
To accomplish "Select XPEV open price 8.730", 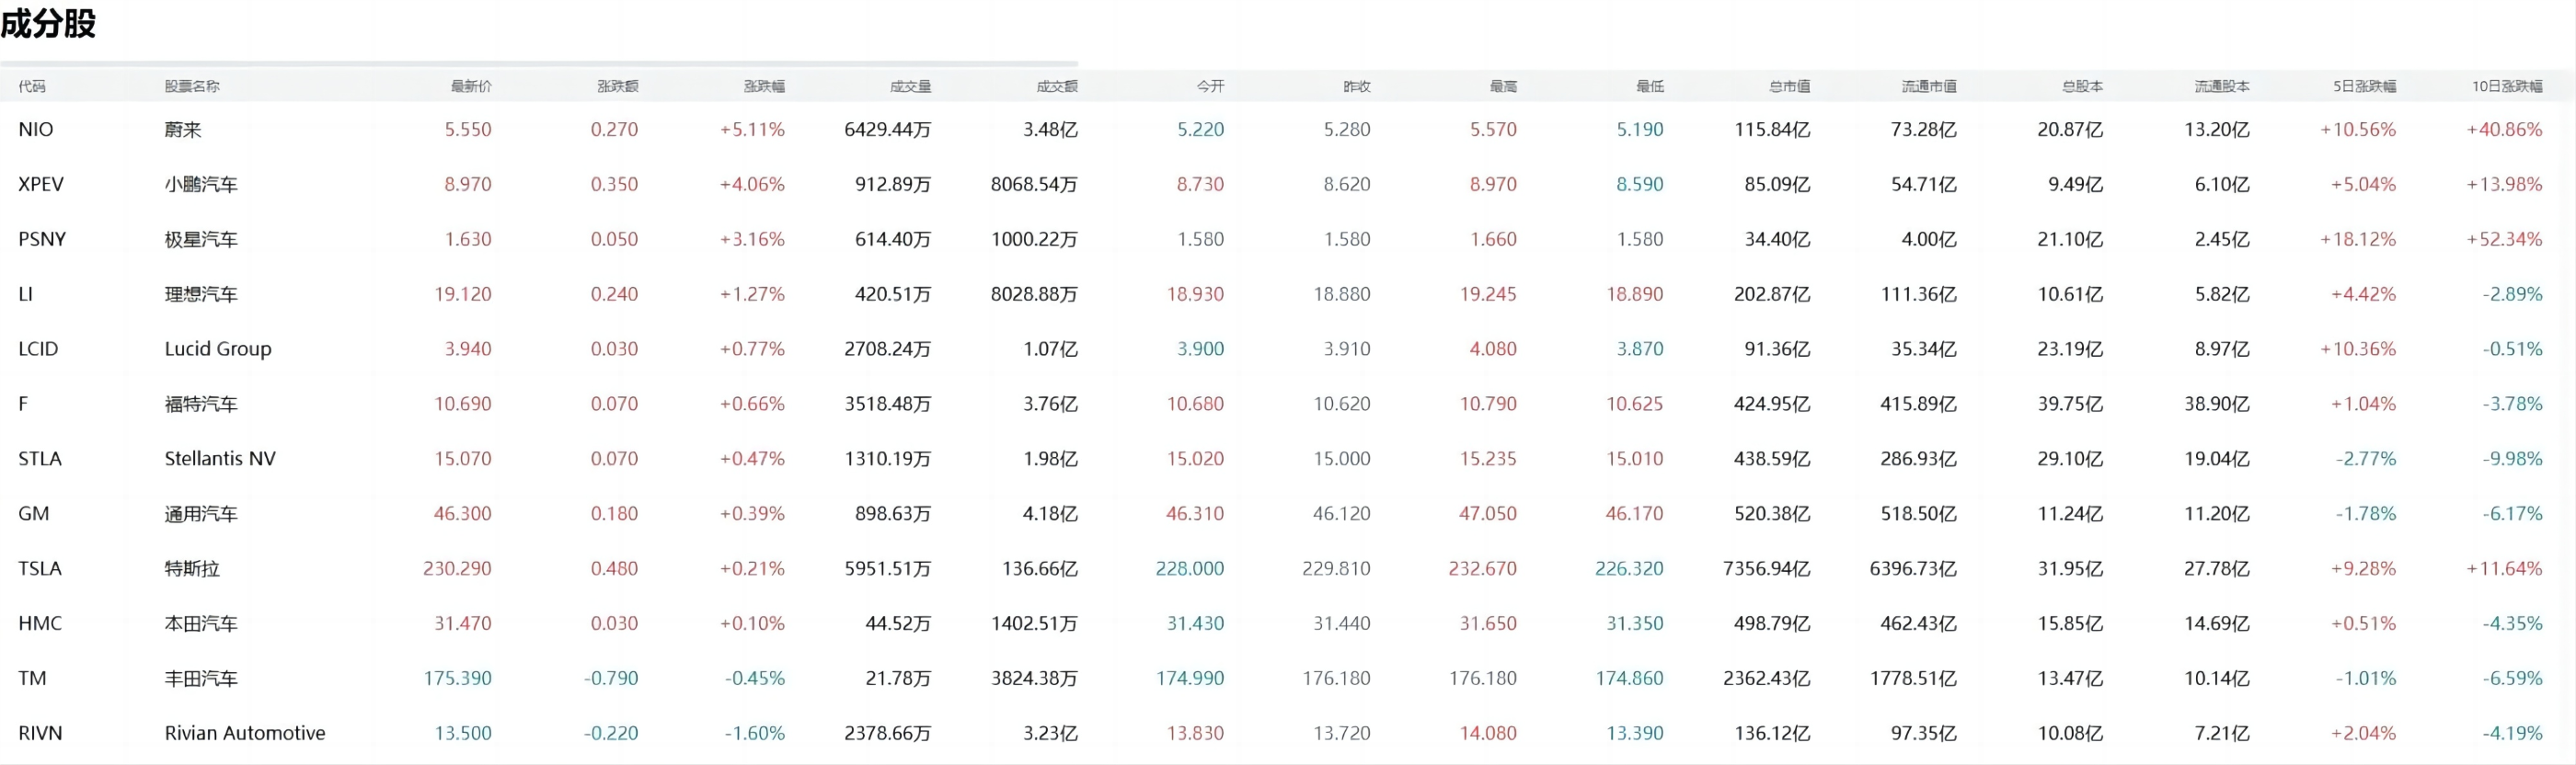I will pyautogui.click(x=1200, y=185).
